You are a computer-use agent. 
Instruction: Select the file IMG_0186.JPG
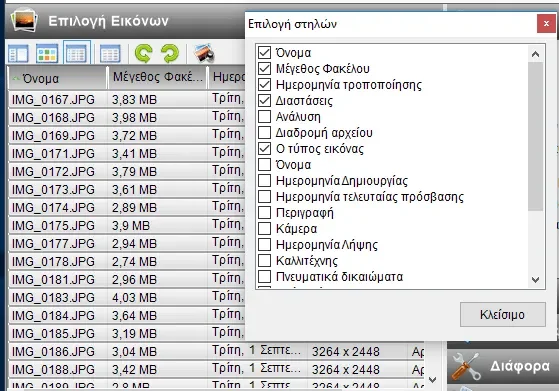click(53, 352)
